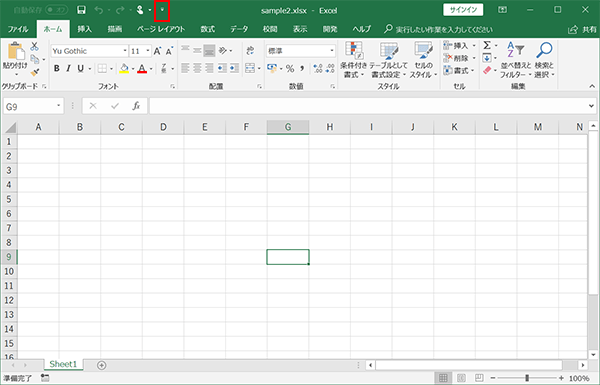600x385 pixels.
Task: Click the AutoSum sigma icon
Action: click(487, 46)
